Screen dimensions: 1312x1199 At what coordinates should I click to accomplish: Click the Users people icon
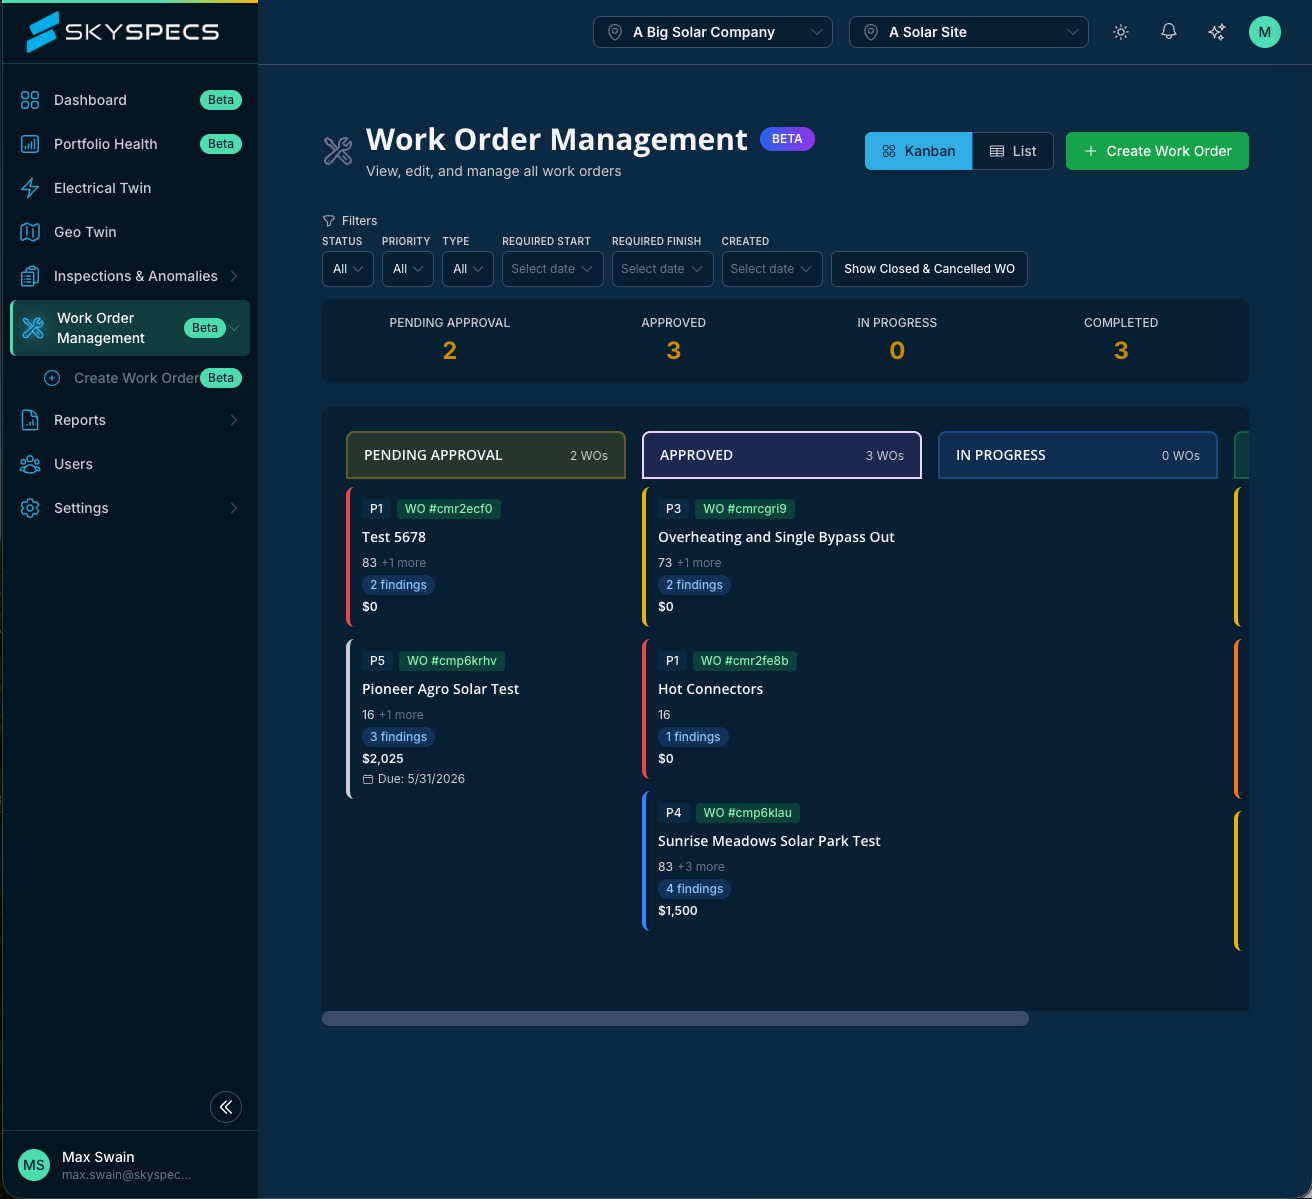click(x=30, y=464)
